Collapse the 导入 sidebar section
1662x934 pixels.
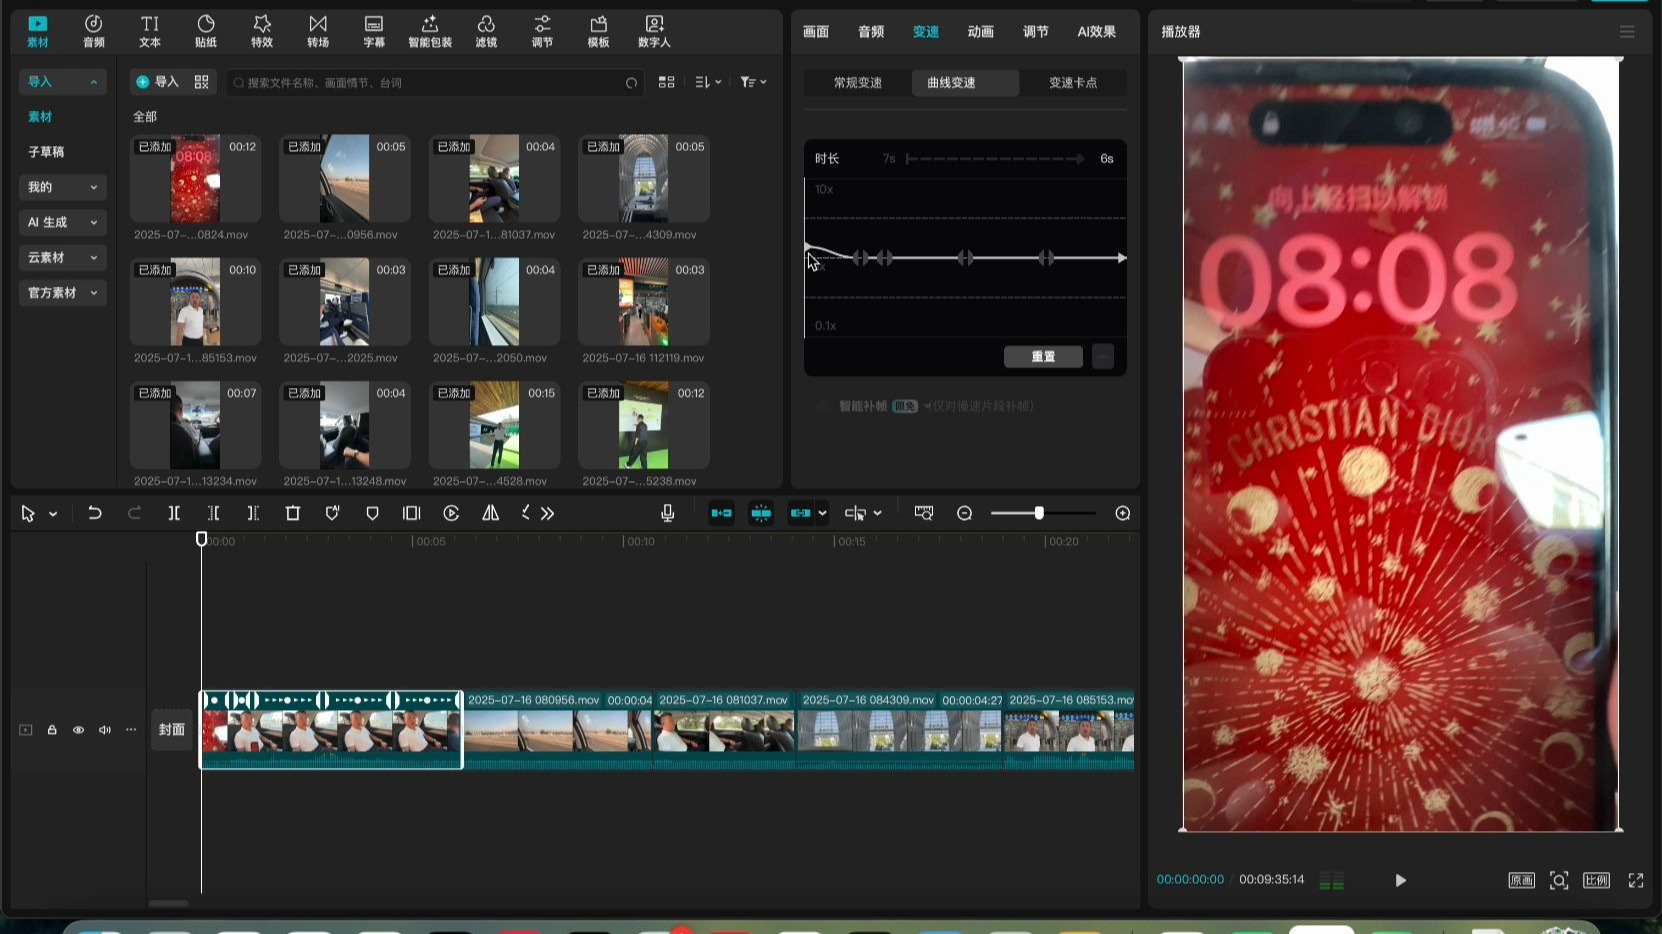click(62, 82)
